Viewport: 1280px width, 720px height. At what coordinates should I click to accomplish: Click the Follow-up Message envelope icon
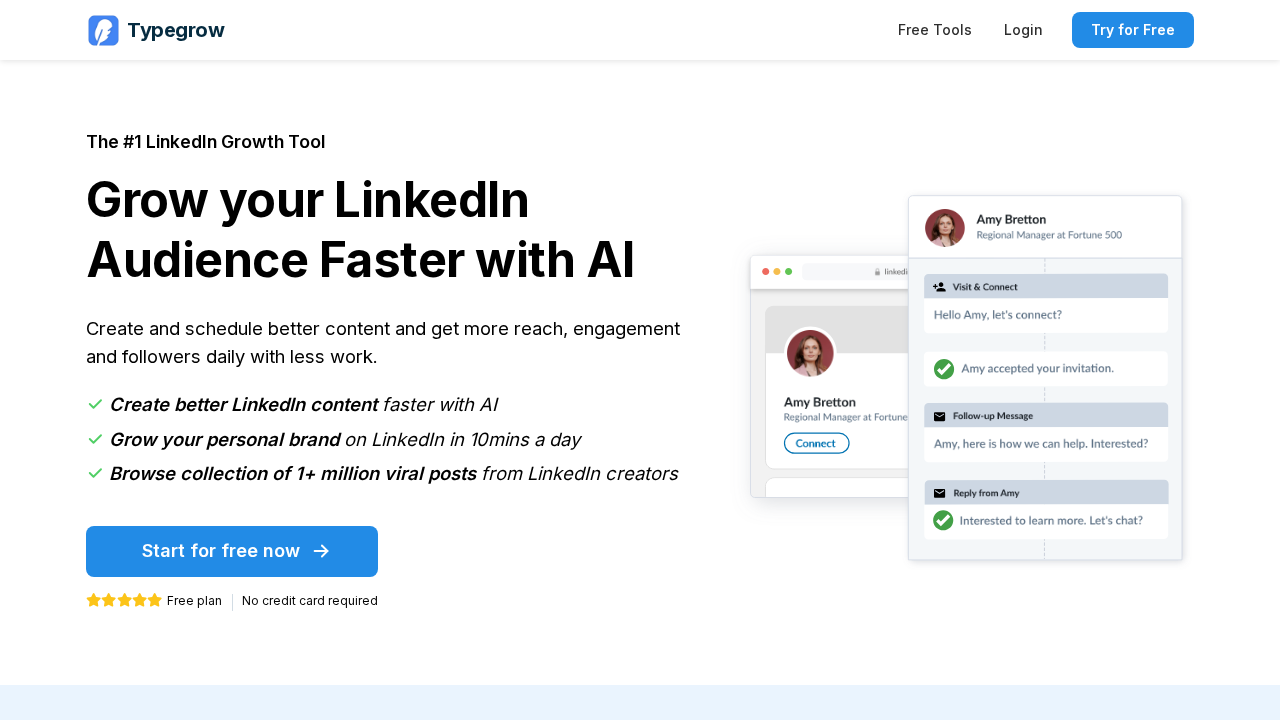coord(939,416)
